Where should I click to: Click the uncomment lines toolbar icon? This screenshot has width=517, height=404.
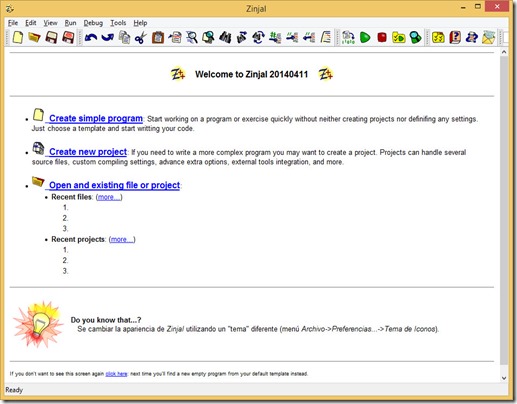309,37
